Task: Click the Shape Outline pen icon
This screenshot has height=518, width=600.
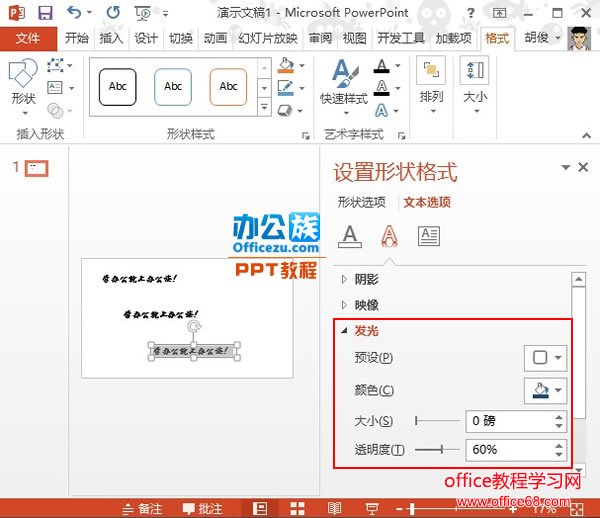Action: click(286, 88)
